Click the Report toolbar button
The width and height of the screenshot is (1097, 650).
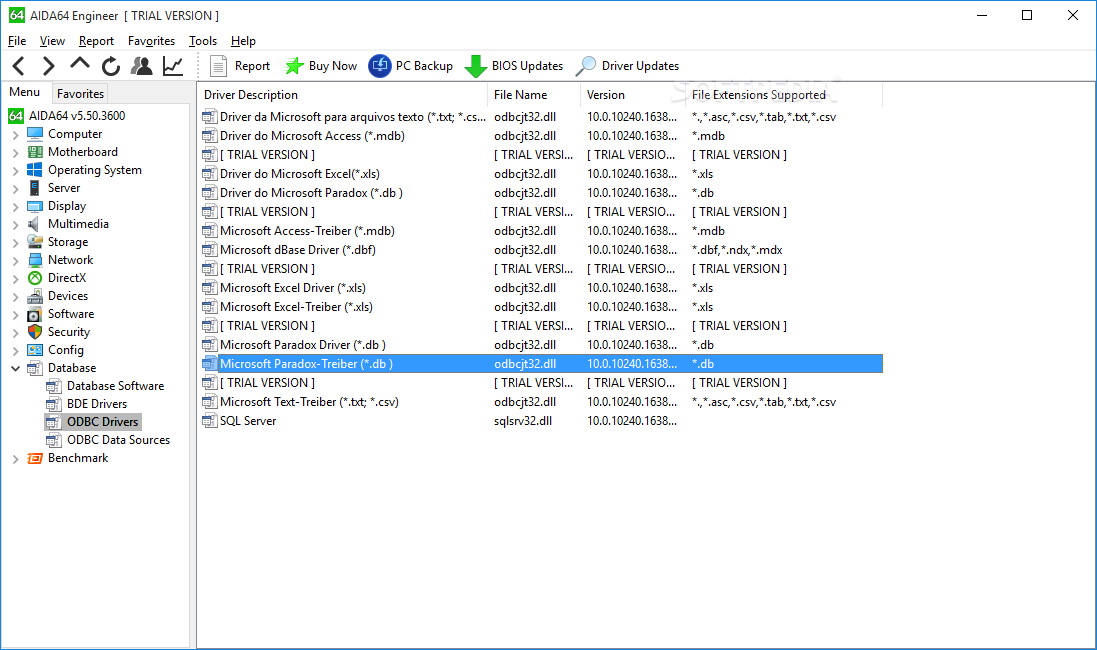[x=239, y=66]
